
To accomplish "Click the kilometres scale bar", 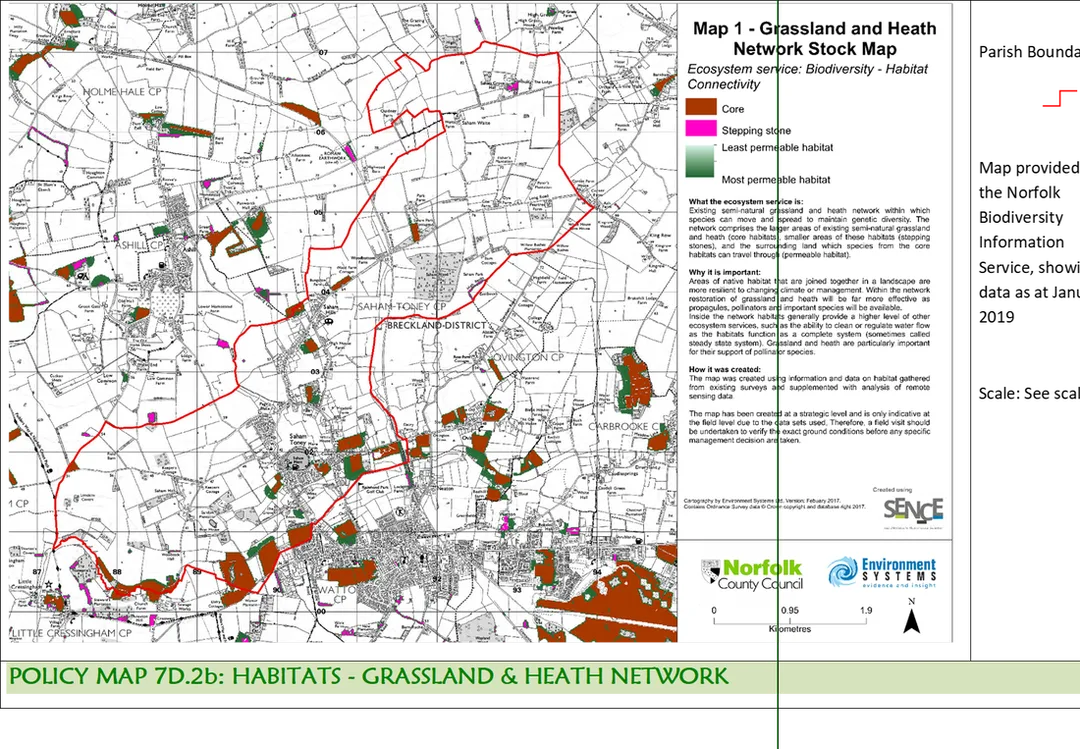I will point(789,618).
